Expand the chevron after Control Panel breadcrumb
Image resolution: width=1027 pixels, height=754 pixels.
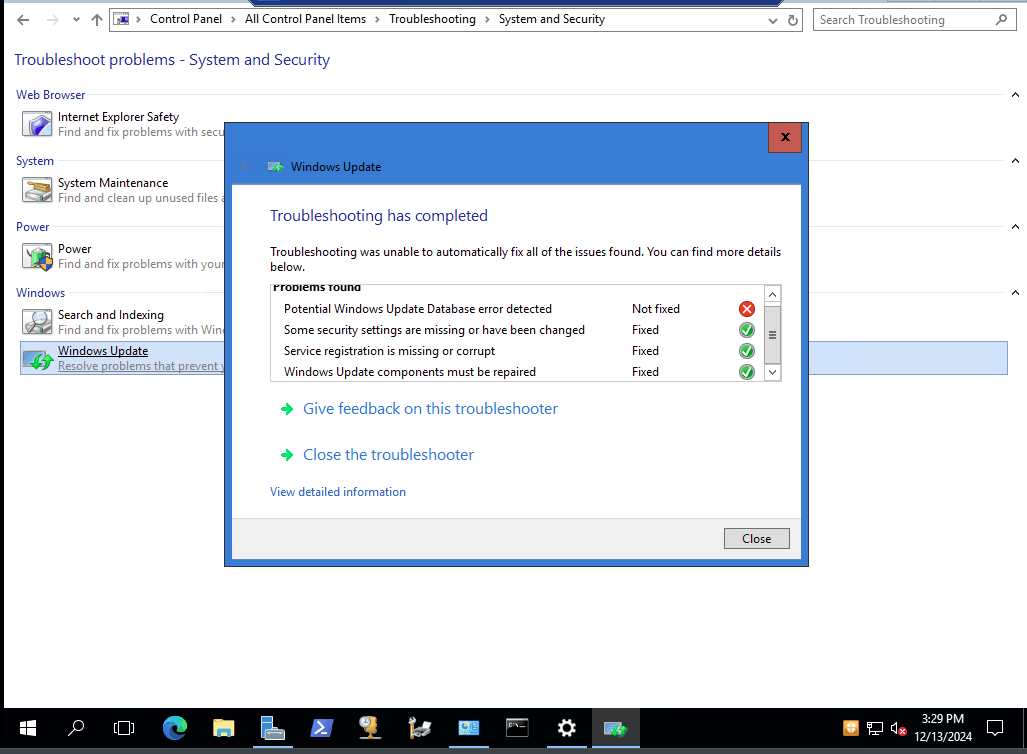point(233,20)
